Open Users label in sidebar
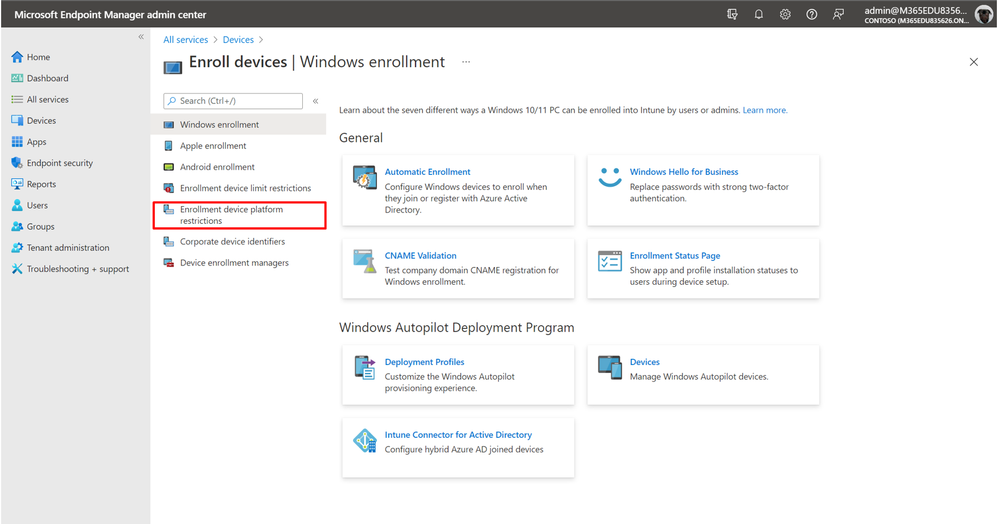The width and height of the screenshot is (998, 524). click(x=37, y=205)
